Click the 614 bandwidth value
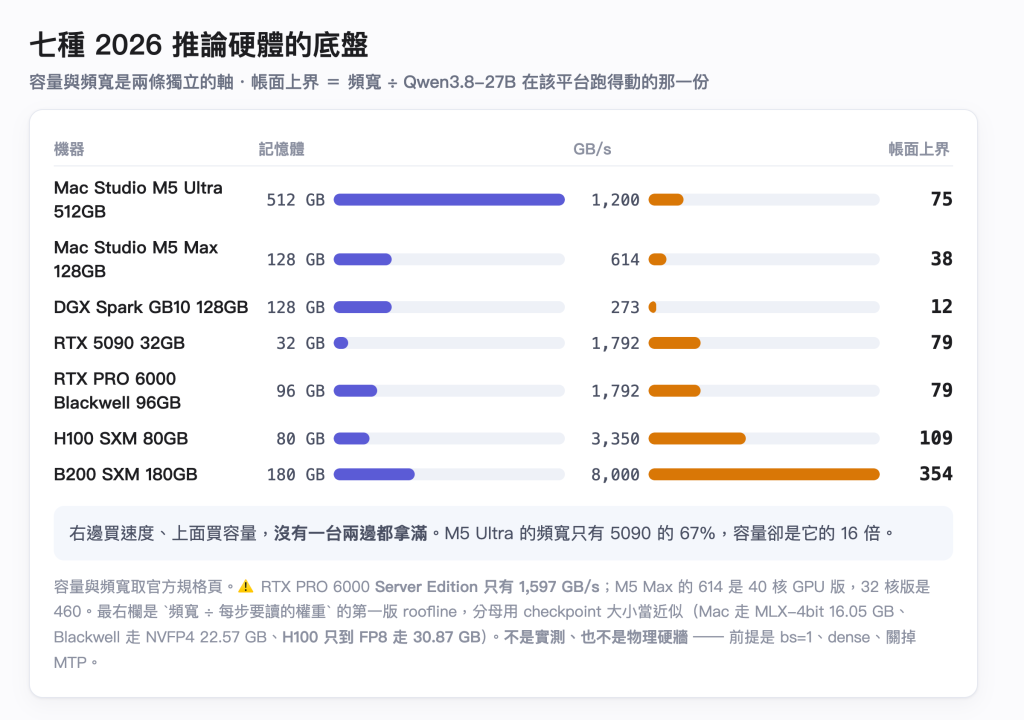This screenshot has width=1024, height=720. tap(625, 259)
